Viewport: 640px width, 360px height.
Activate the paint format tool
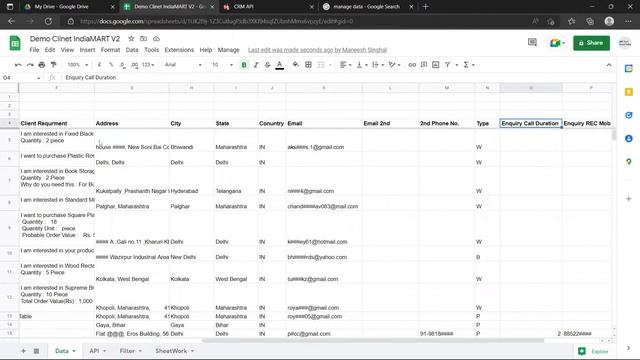coord(53,65)
